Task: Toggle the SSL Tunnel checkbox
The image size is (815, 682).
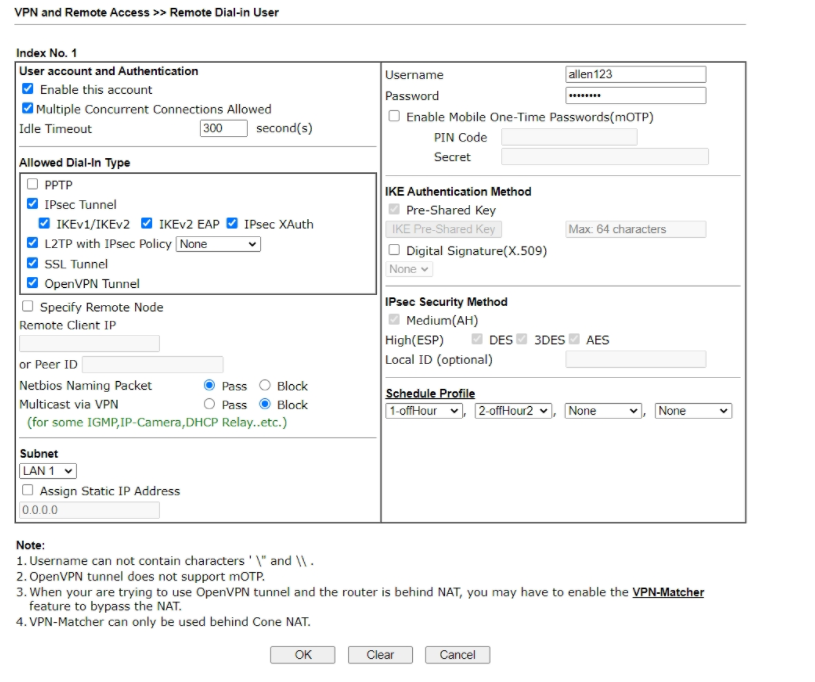Action: pos(33,264)
